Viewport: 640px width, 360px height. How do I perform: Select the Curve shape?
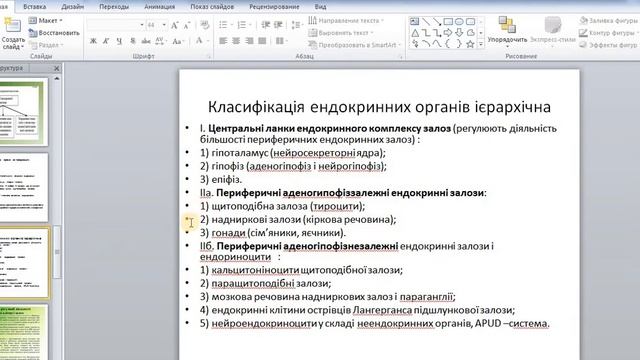click(437, 44)
